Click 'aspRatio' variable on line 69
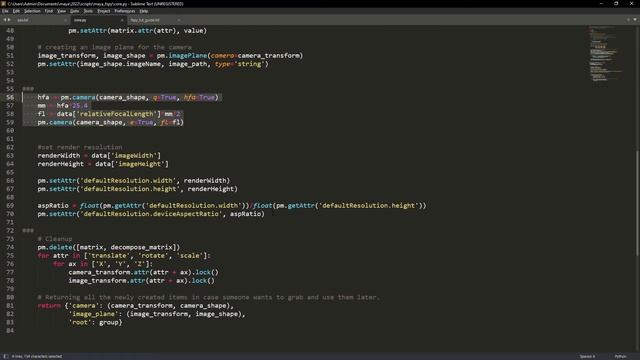The image size is (640, 360). tap(53, 205)
